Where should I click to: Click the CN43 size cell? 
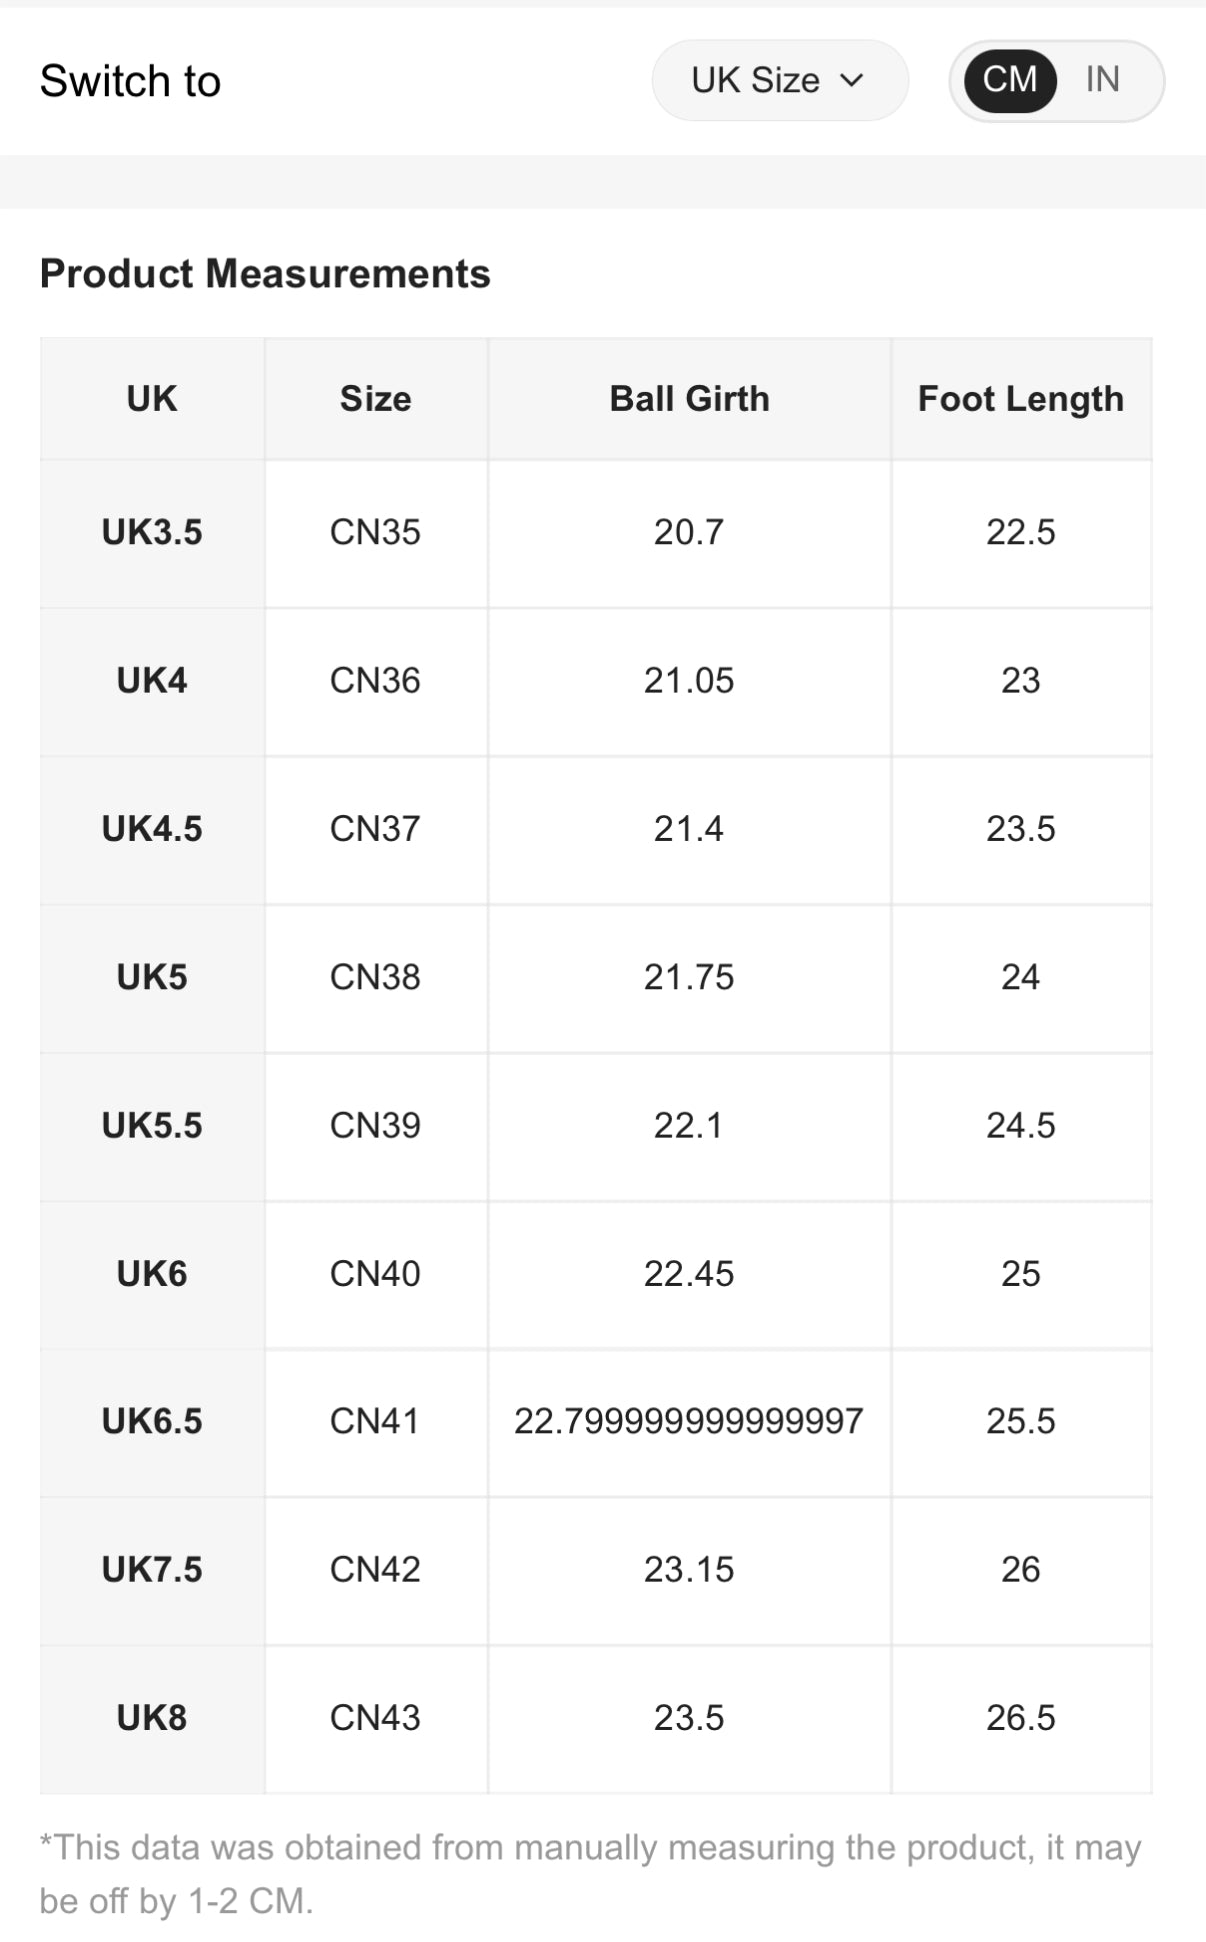375,1718
